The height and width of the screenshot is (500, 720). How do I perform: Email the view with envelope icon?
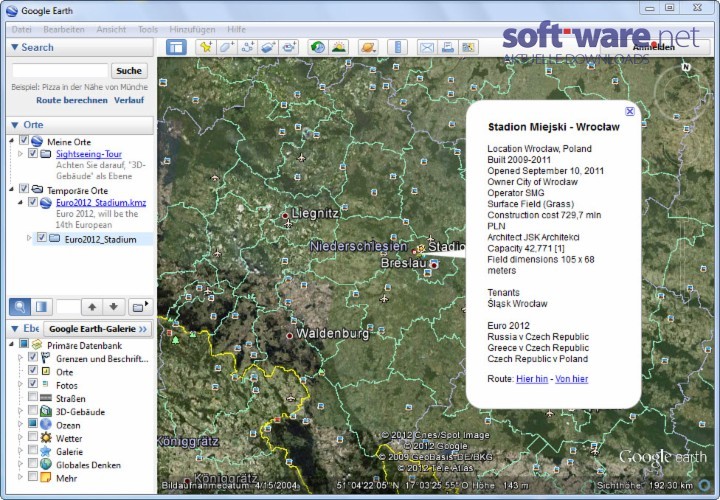click(427, 47)
